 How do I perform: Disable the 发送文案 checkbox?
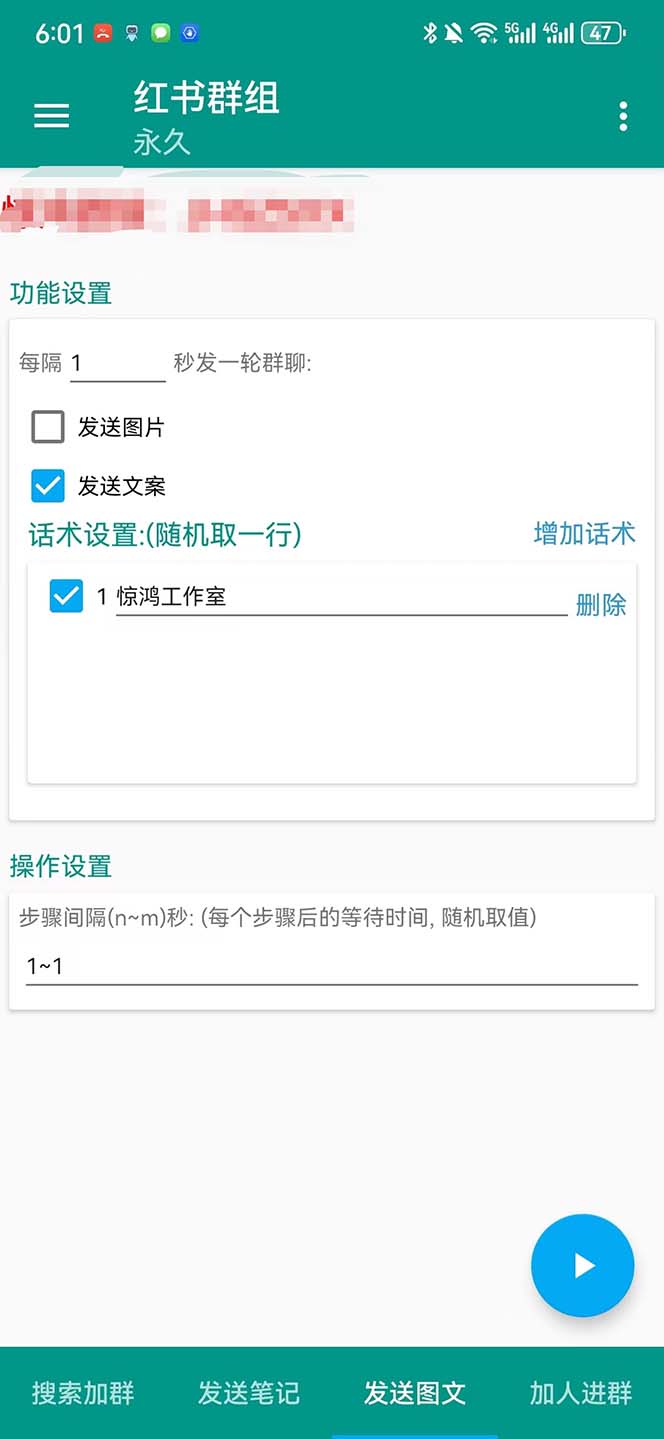point(47,486)
